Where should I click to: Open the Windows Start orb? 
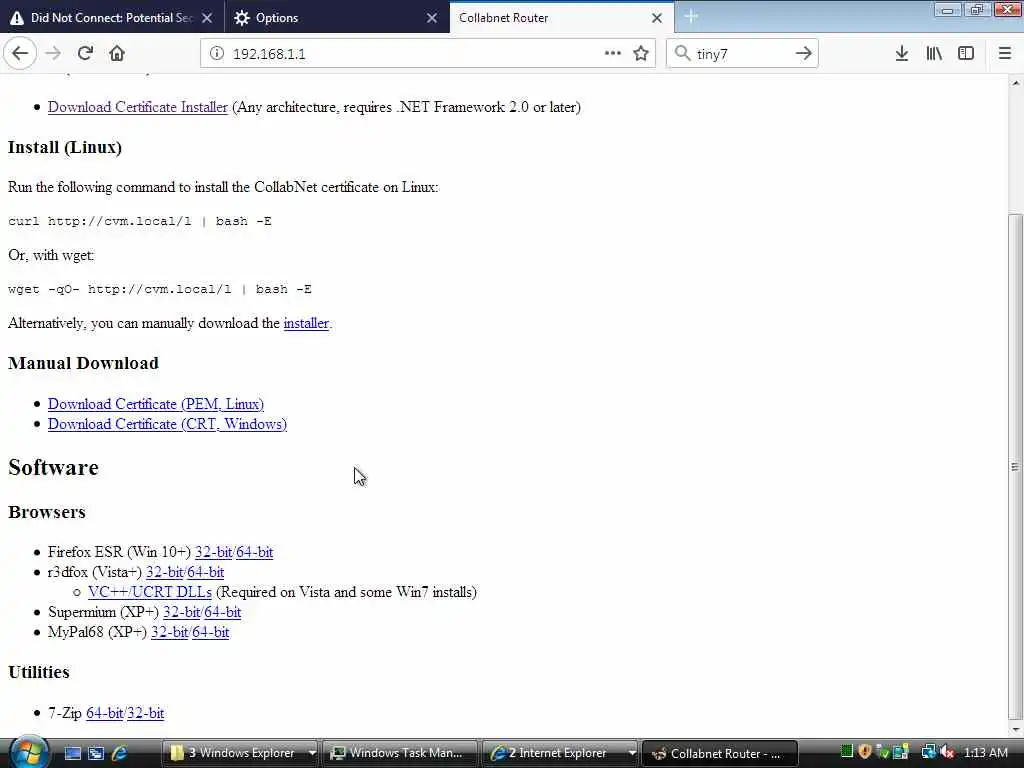click(28, 753)
